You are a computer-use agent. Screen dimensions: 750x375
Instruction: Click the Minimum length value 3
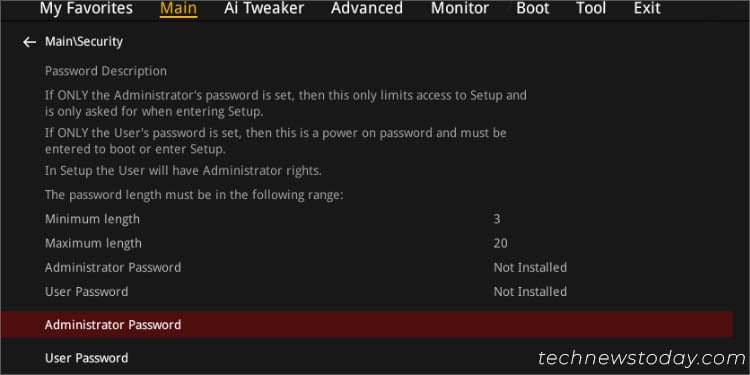(497, 220)
